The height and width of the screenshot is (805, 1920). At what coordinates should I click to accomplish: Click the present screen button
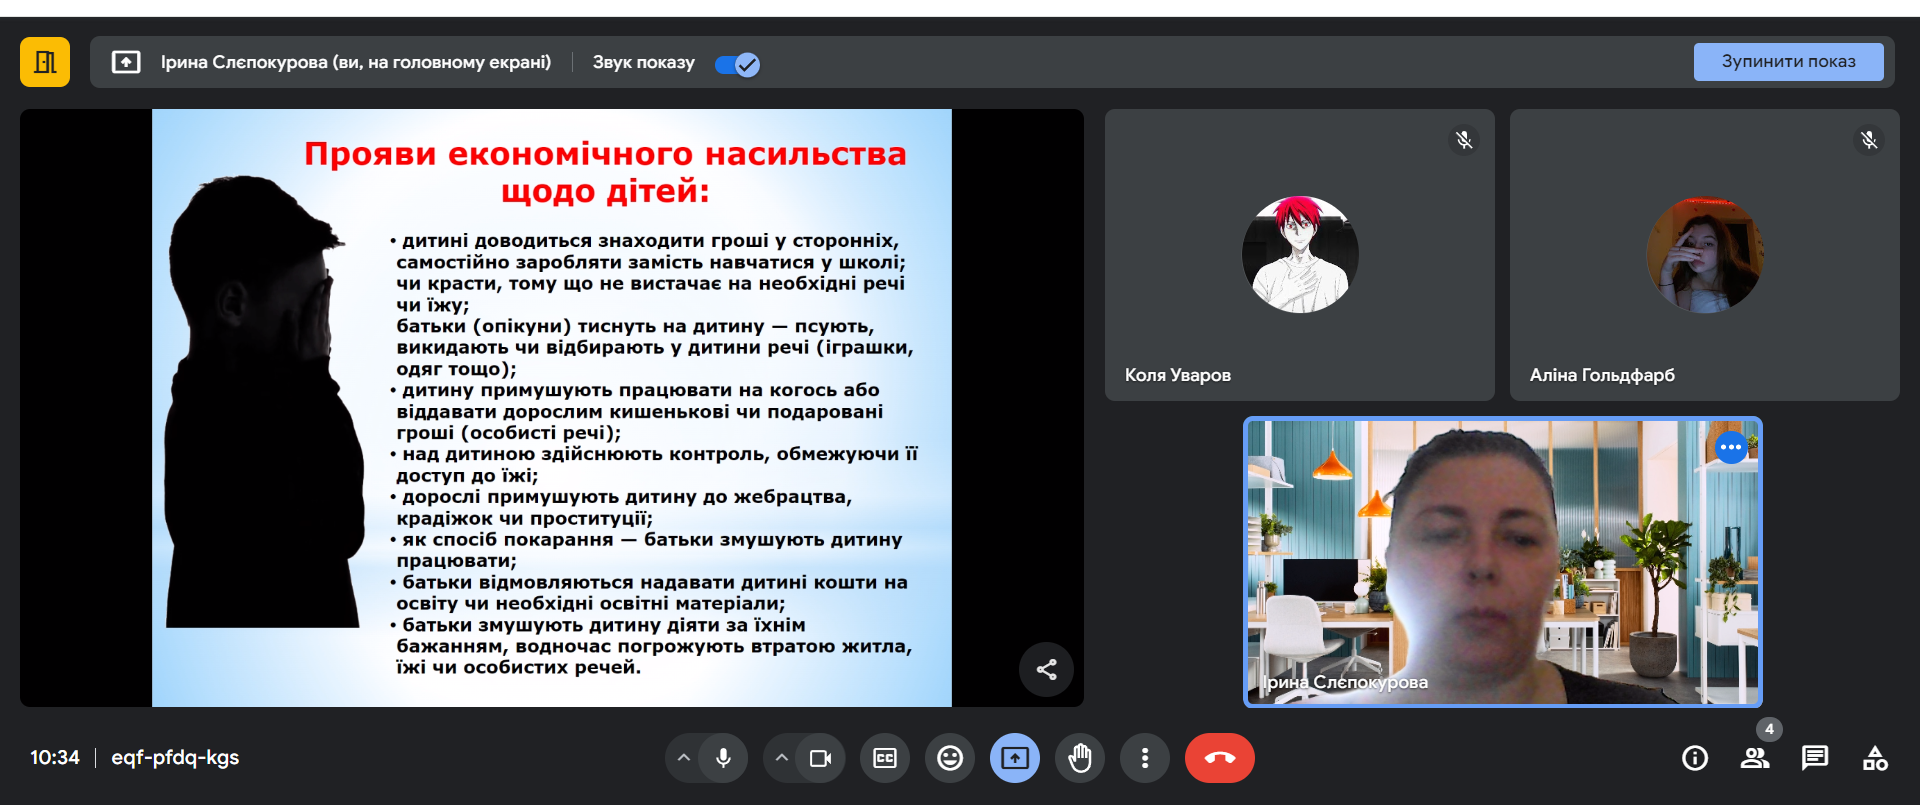pos(1015,758)
